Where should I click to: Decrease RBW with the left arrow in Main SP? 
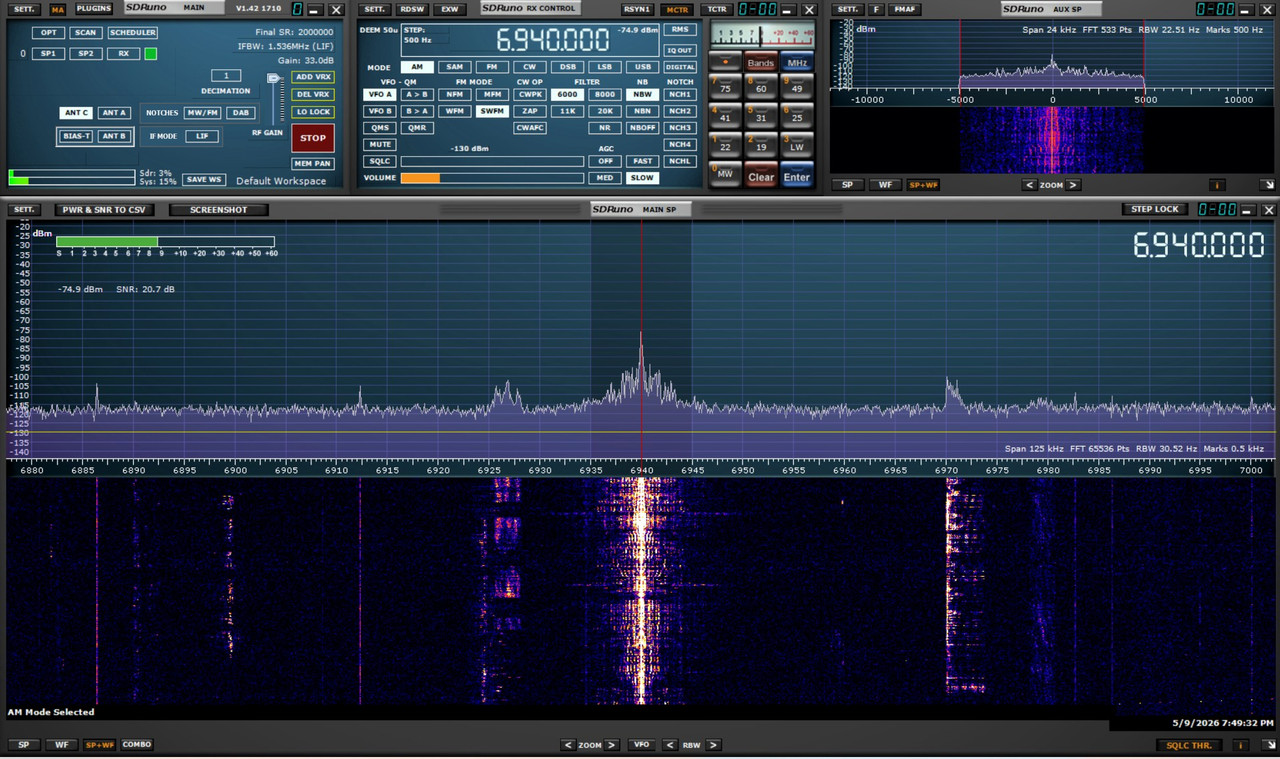[x=670, y=745]
